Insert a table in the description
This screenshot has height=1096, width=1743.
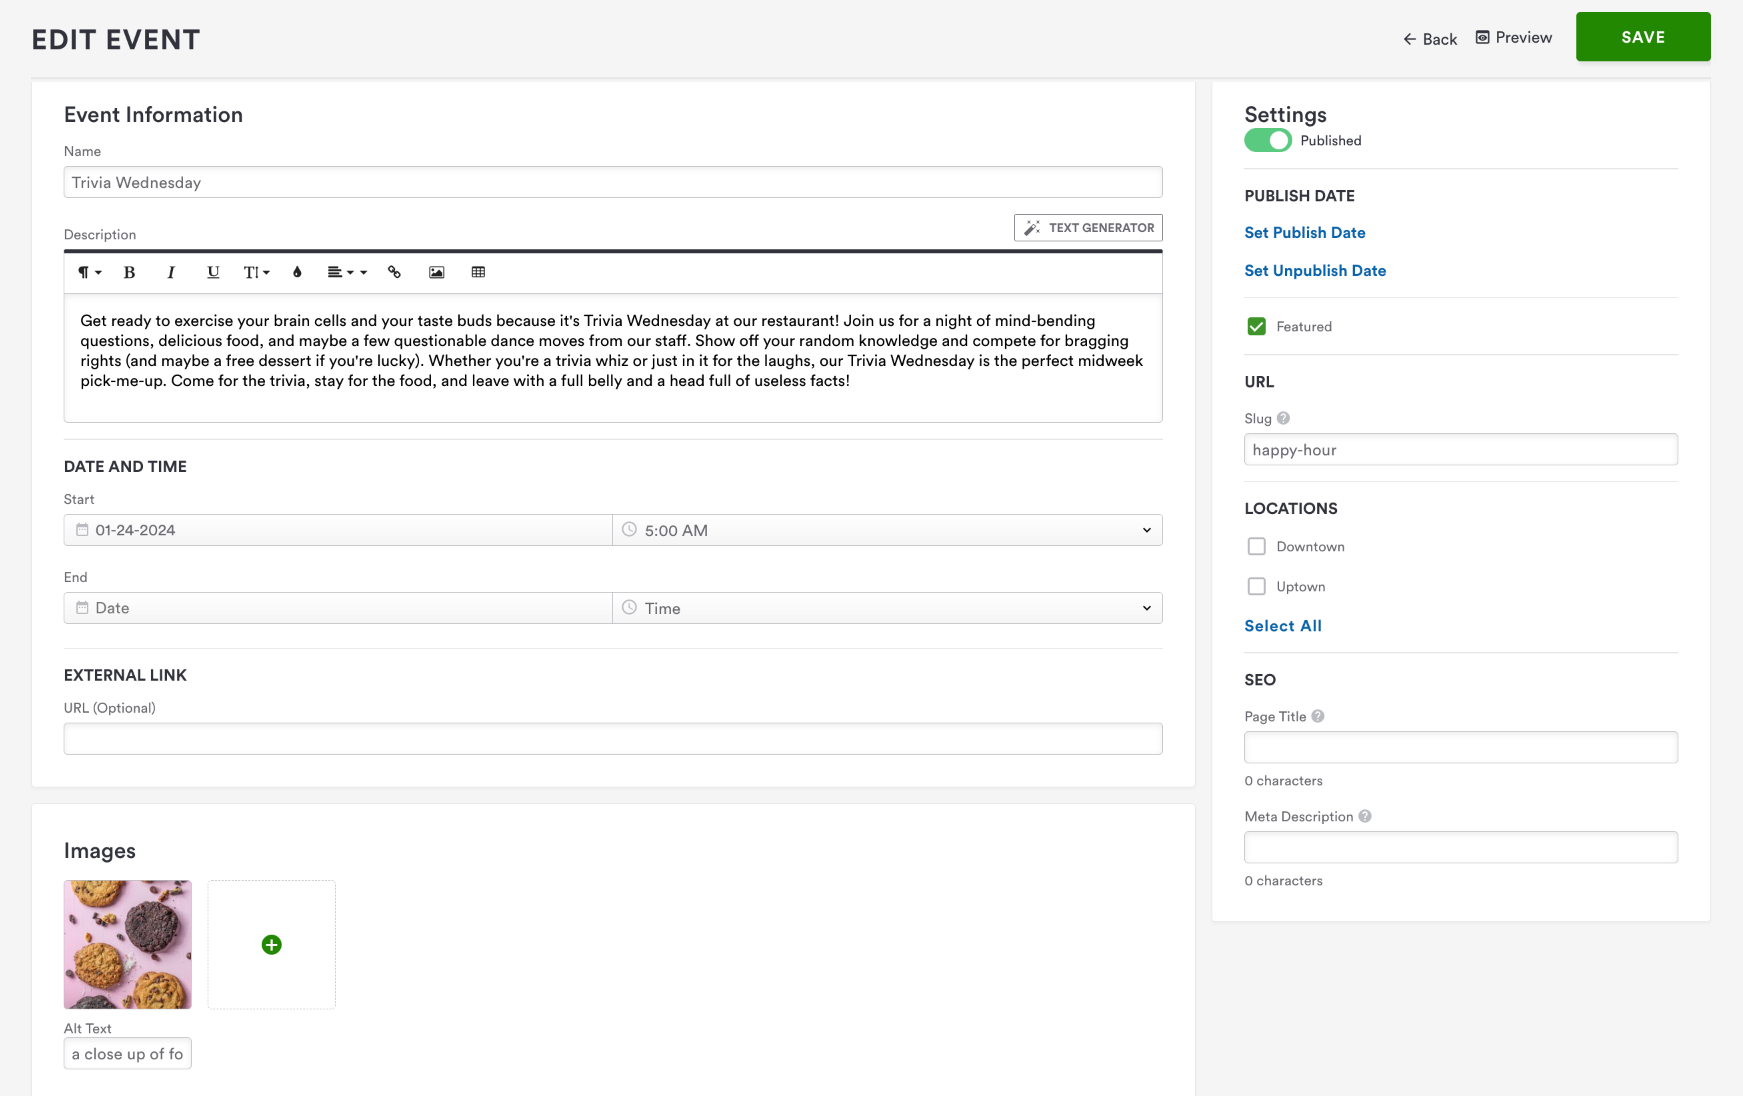coord(478,272)
